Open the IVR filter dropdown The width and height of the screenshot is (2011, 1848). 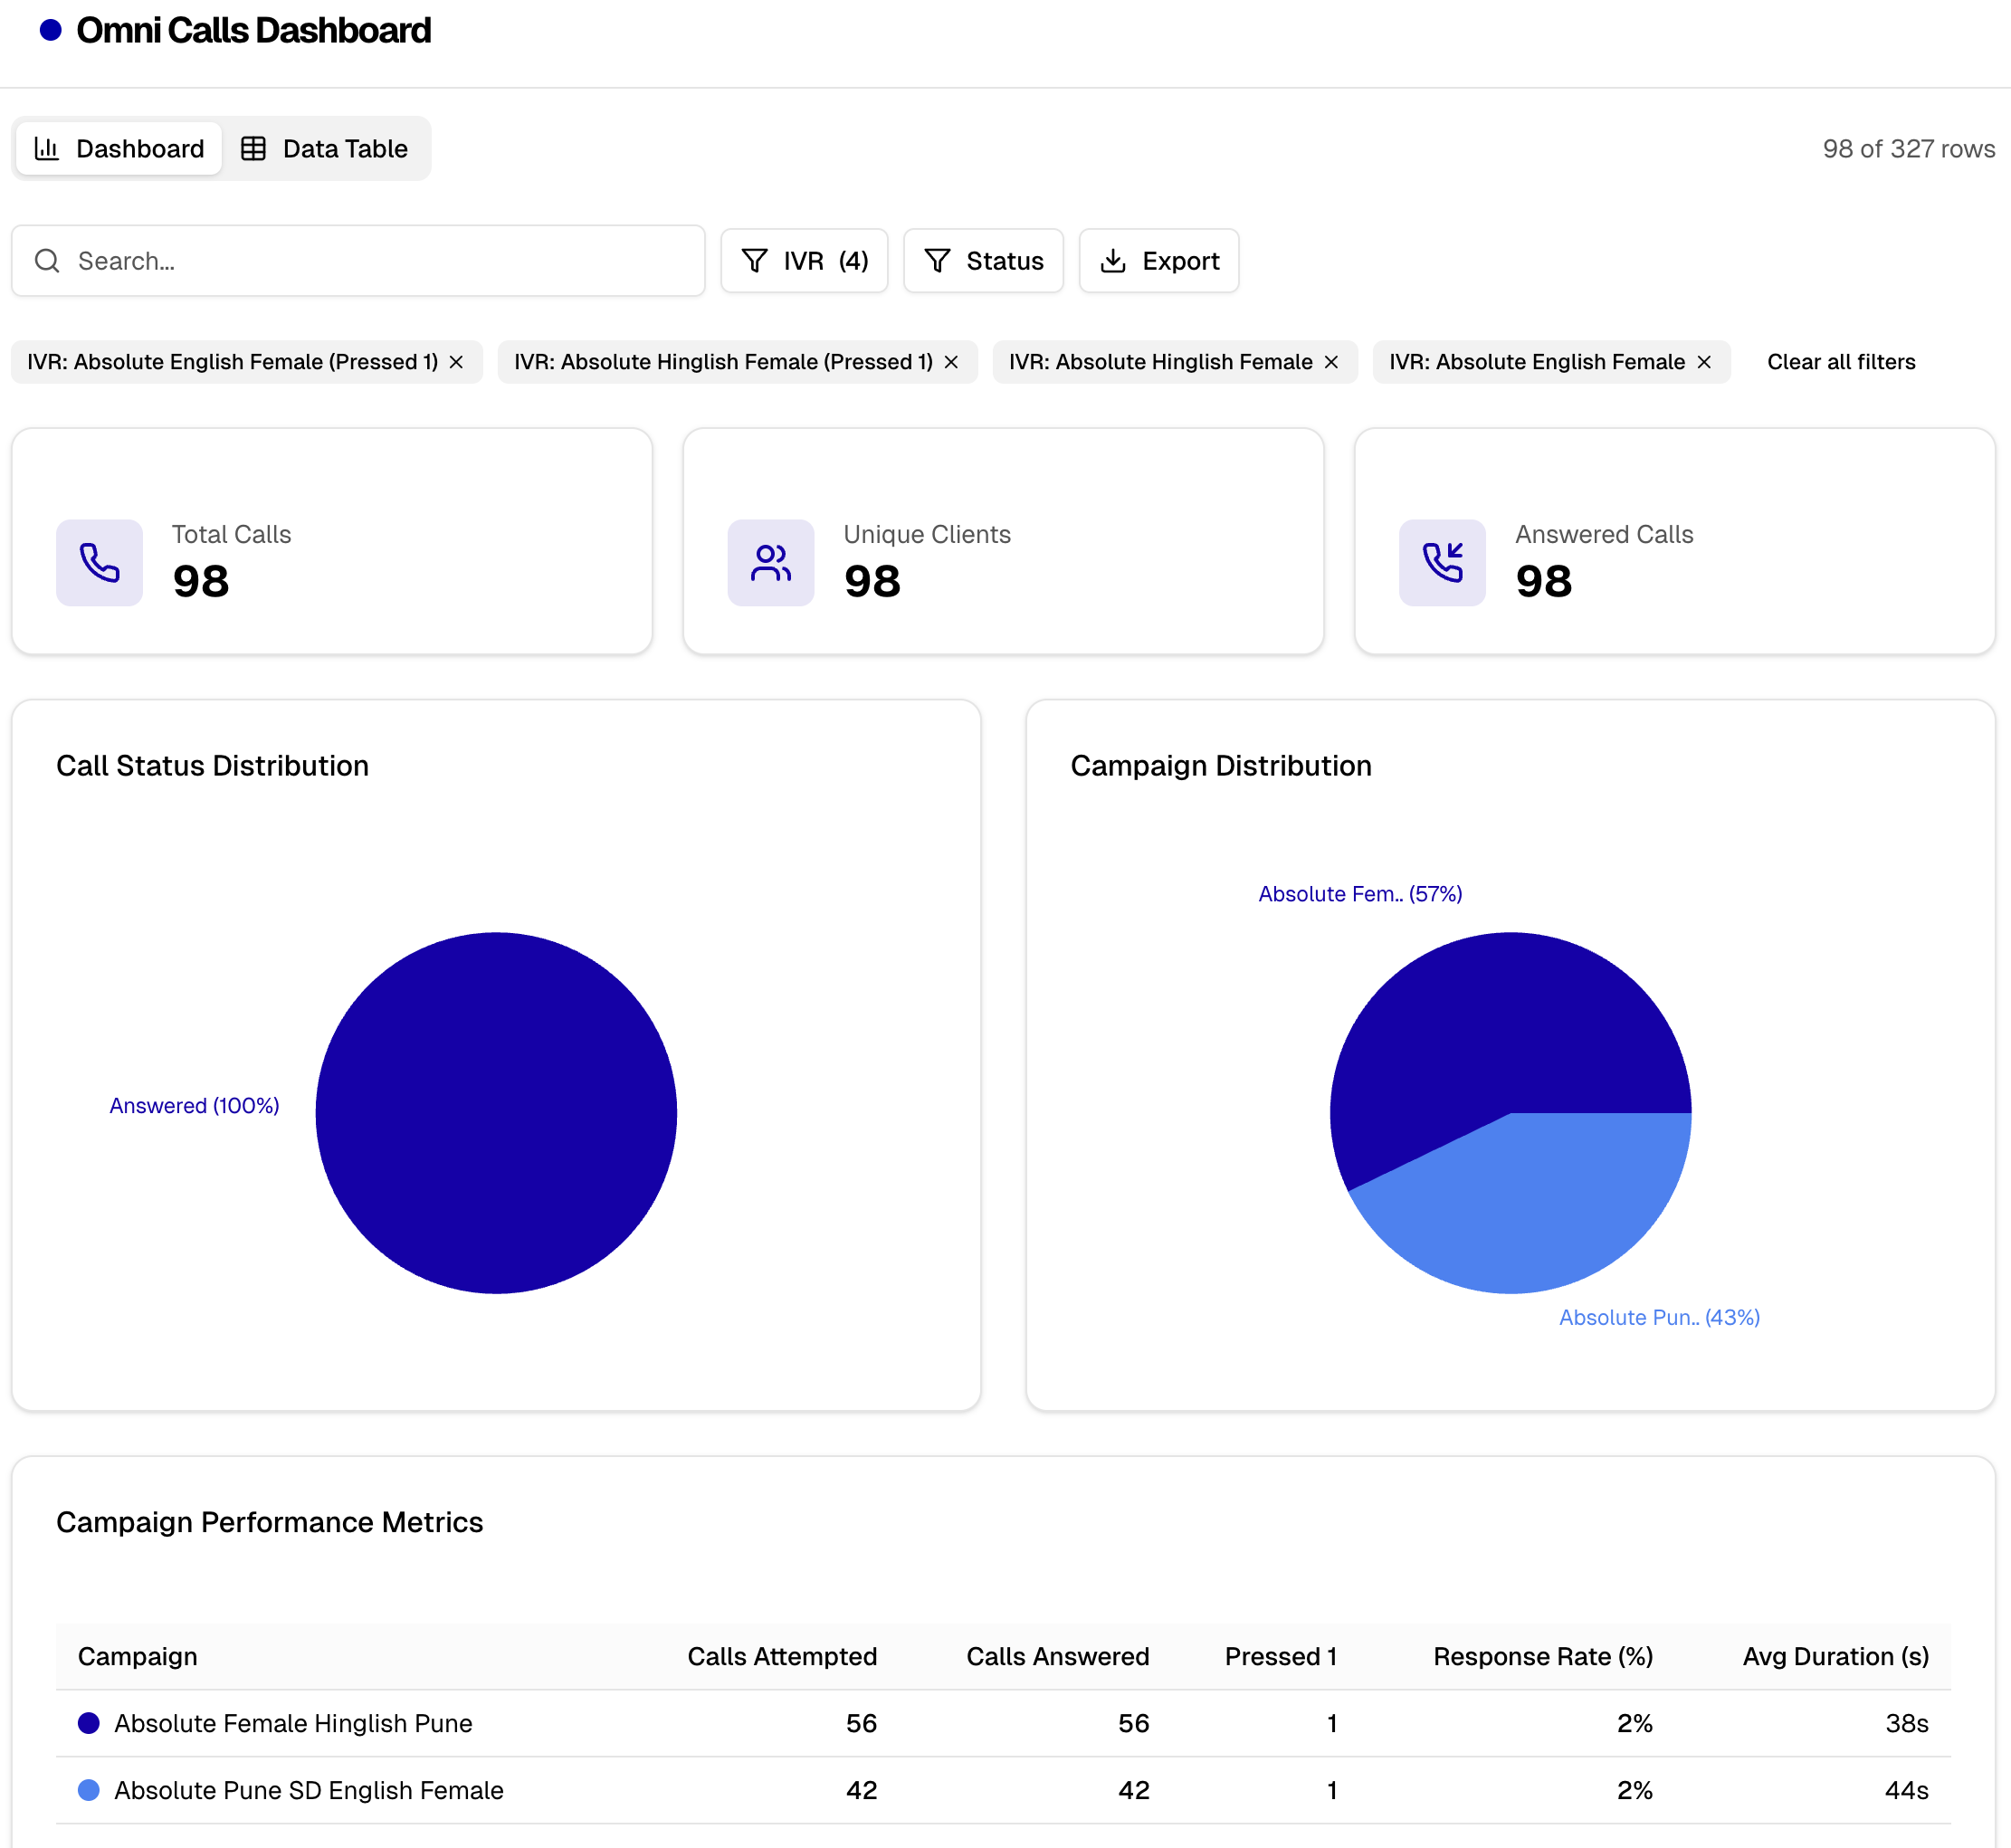pyautogui.click(x=804, y=260)
